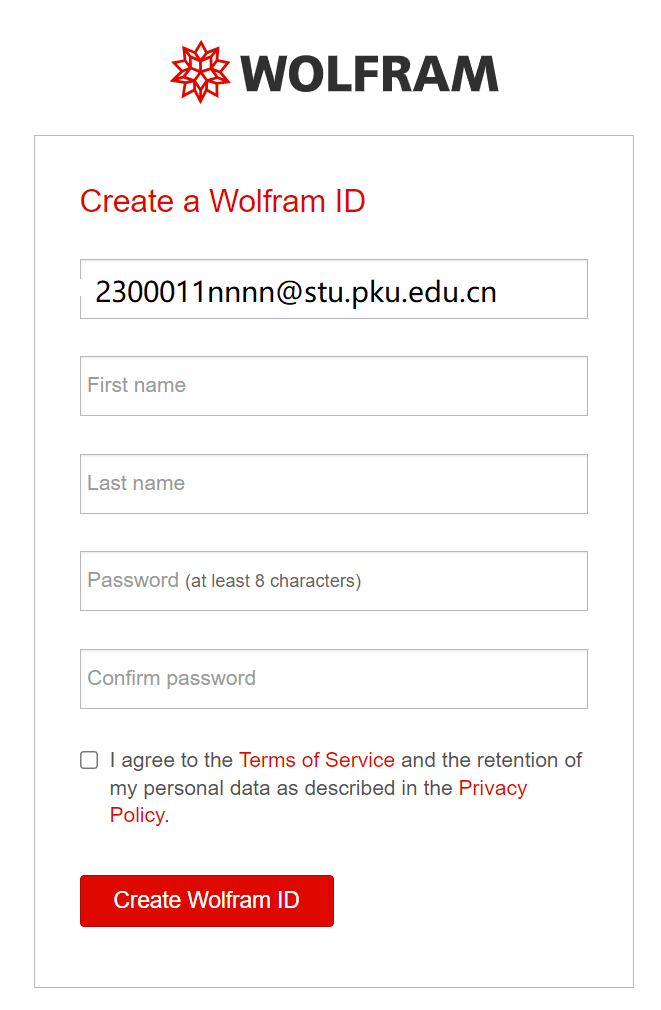Select the First name field
The image size is (661, 1010).
point(334,386)
